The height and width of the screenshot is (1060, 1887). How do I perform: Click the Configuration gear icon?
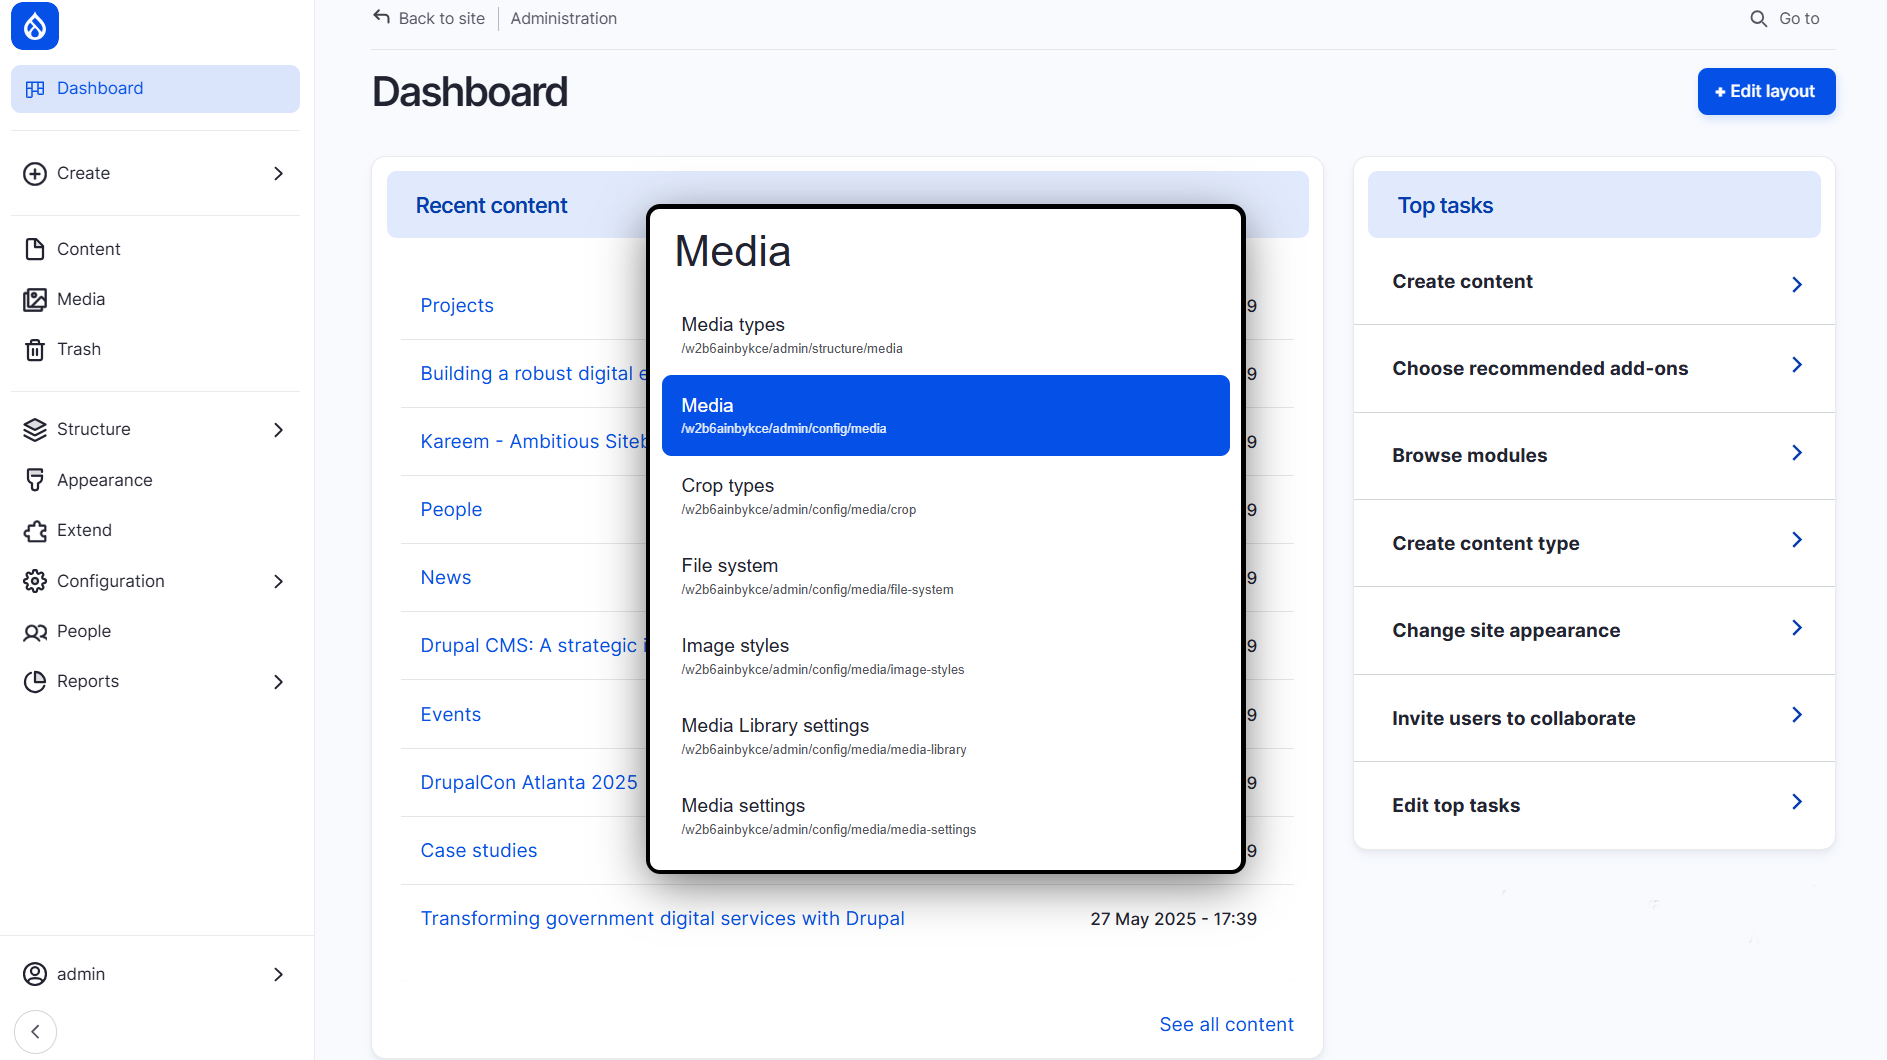point(35,581)
